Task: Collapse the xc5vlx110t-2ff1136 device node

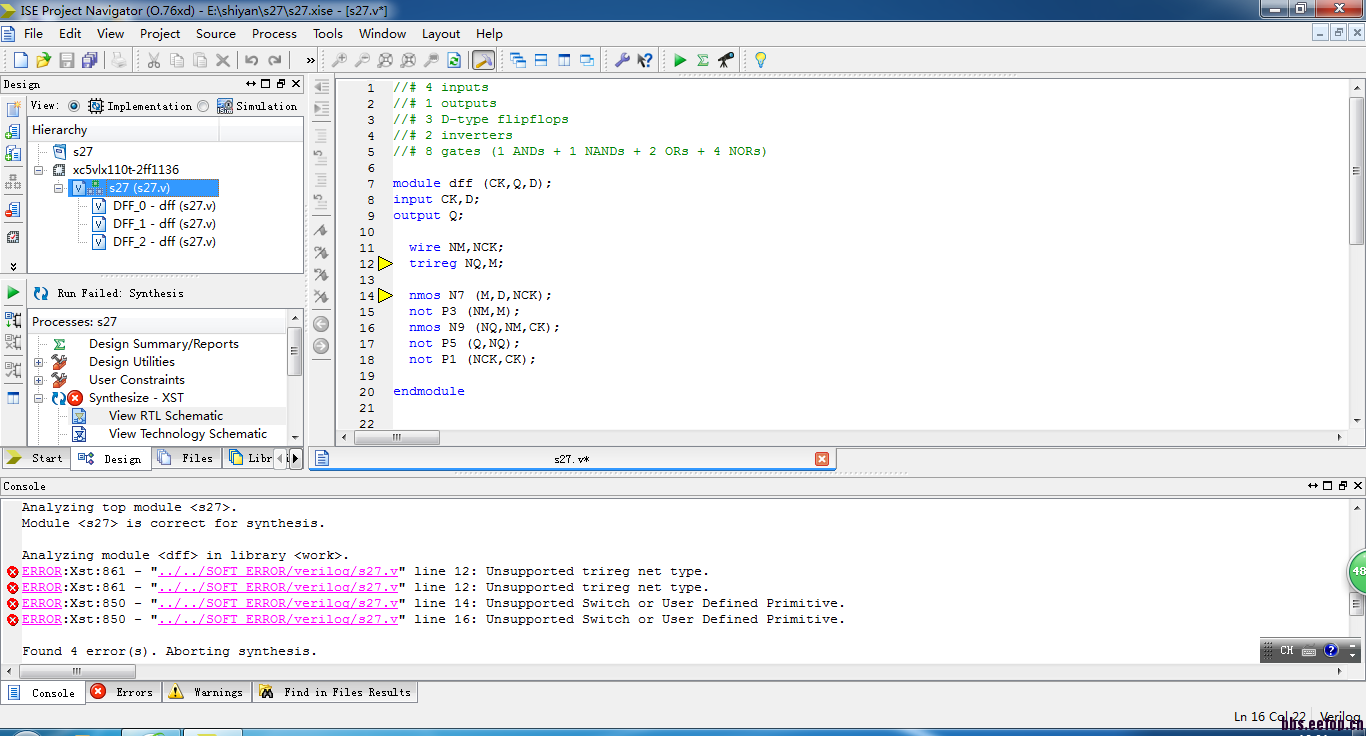Action: pyautogui.click(x=39, y=170)
